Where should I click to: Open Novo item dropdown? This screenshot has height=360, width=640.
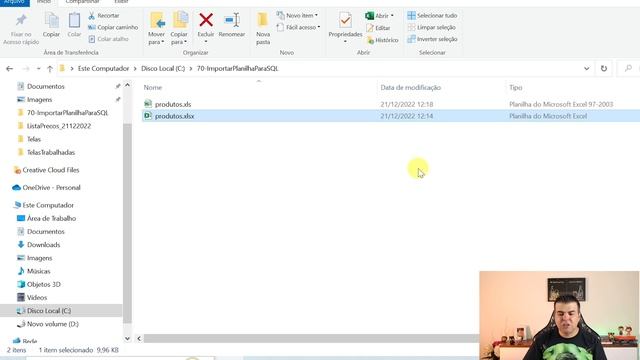pyautogui.click(x=298, y=16)
